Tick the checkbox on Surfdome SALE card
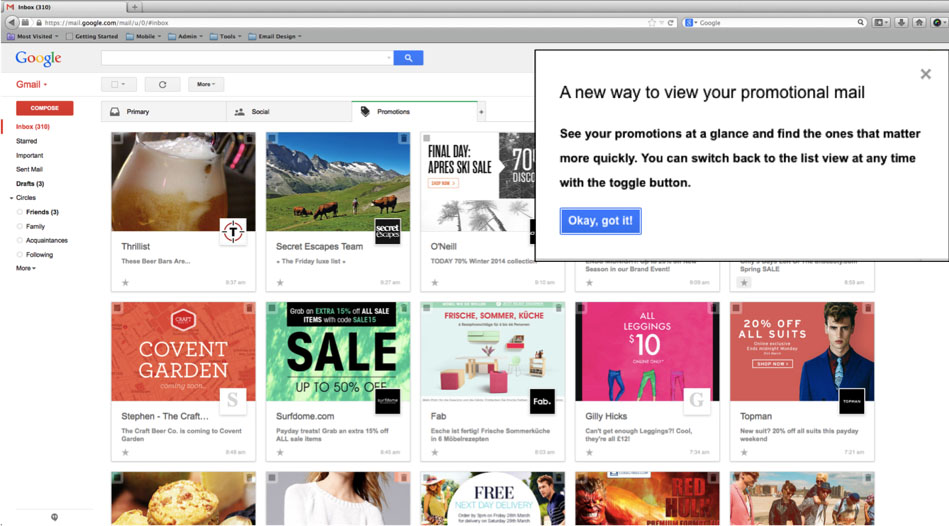949x526 pixels. pos(272,309)
